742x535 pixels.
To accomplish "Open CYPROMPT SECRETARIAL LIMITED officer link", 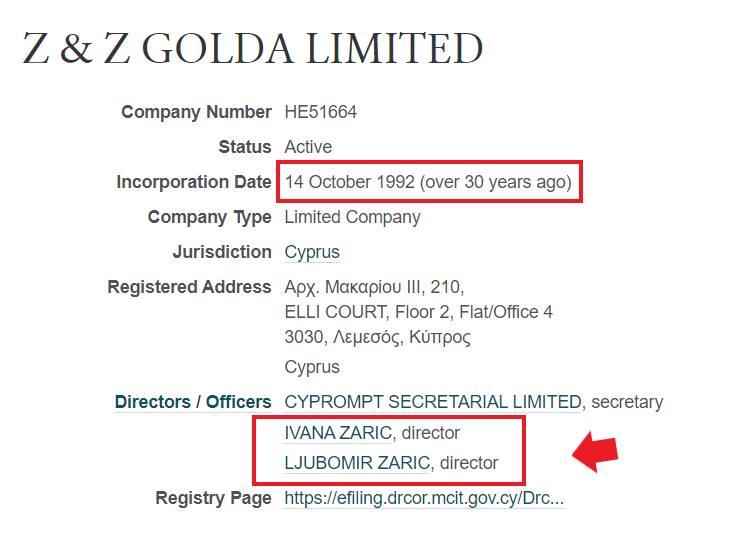I will [x=433, y=402].
